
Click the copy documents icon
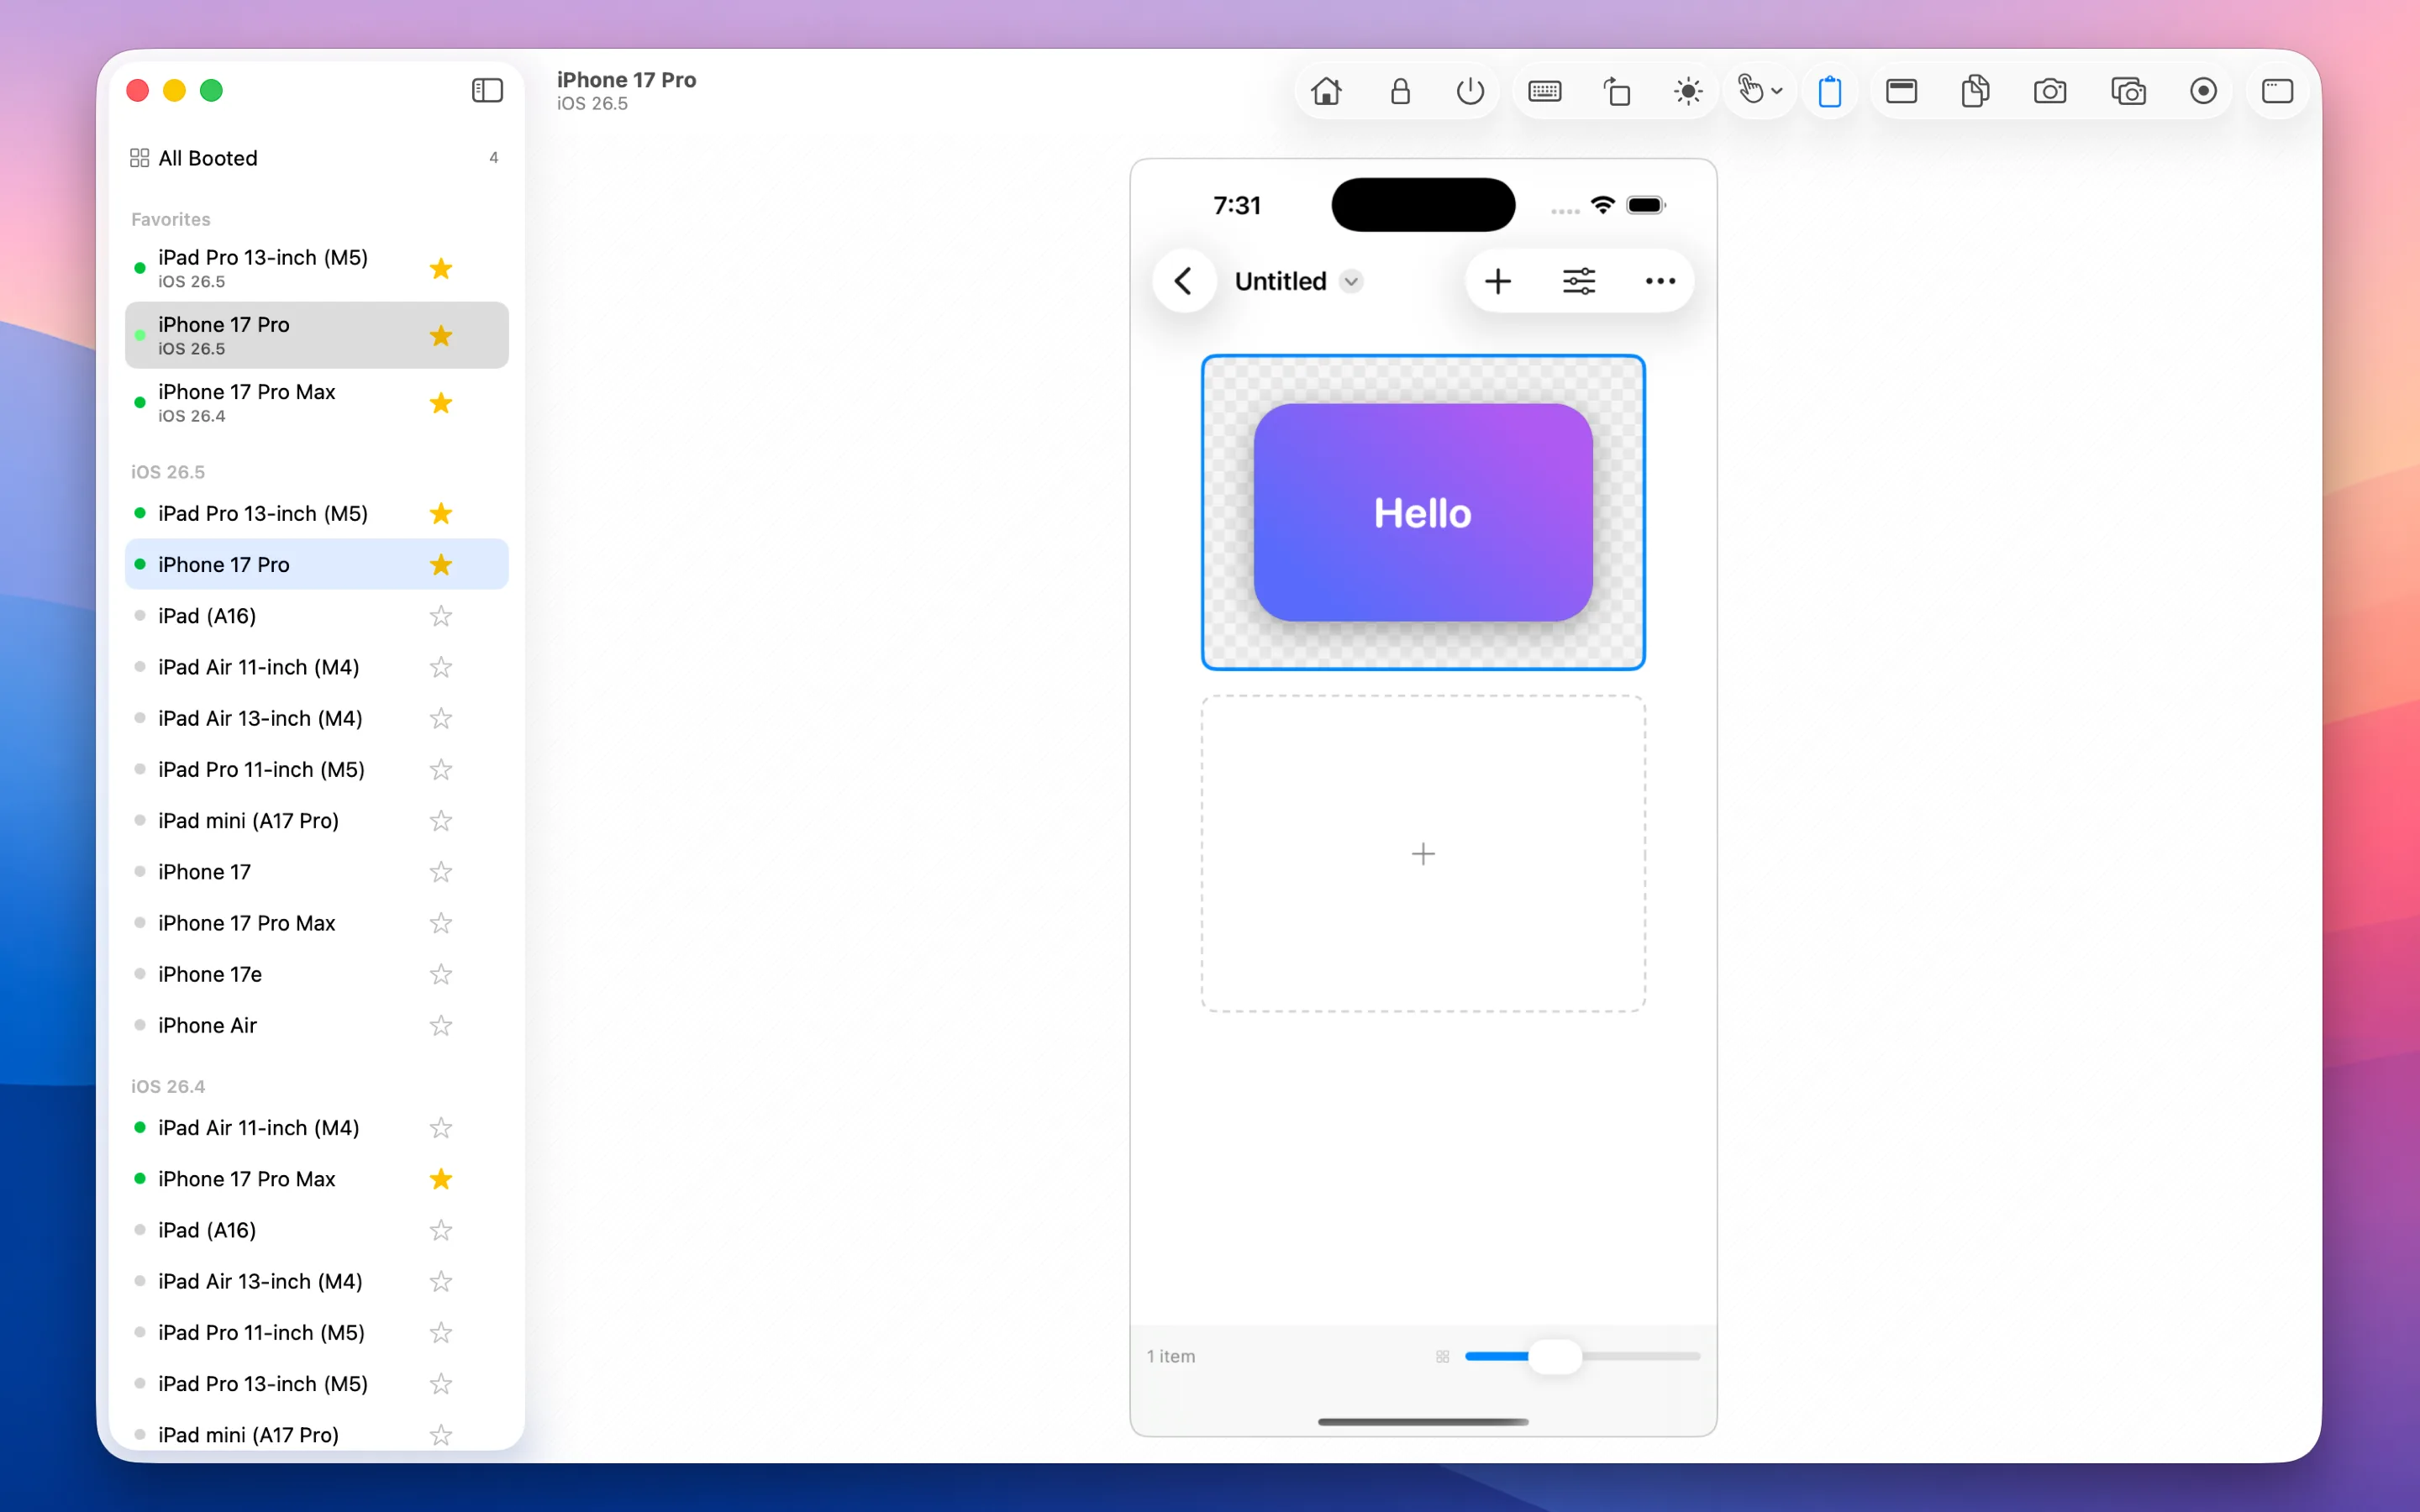click(1975, 91)
